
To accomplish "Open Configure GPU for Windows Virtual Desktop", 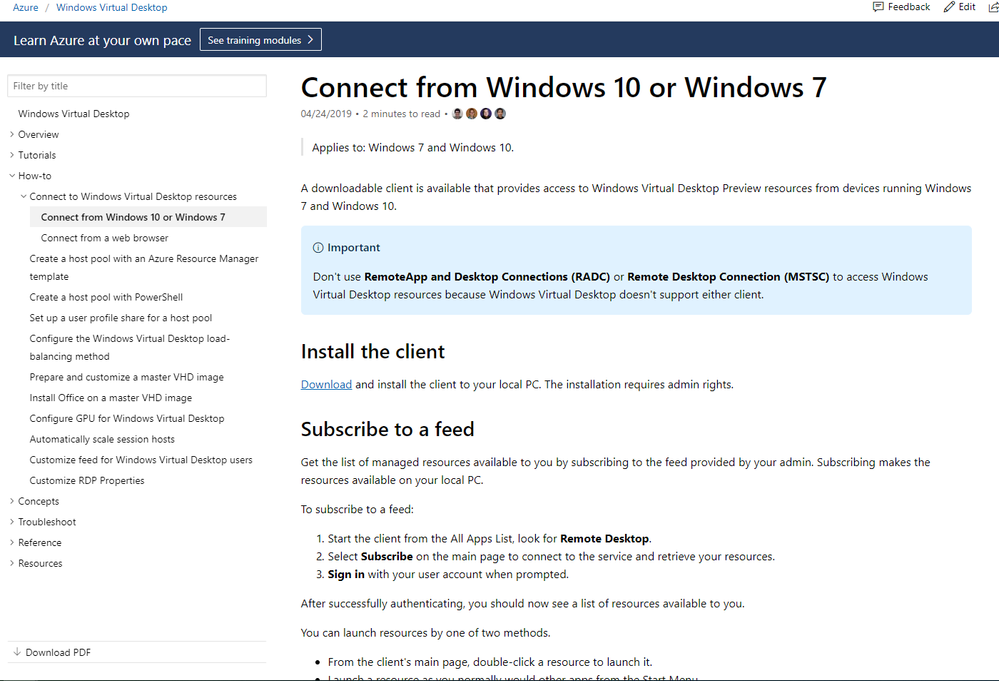I will (x=127, y=419).
